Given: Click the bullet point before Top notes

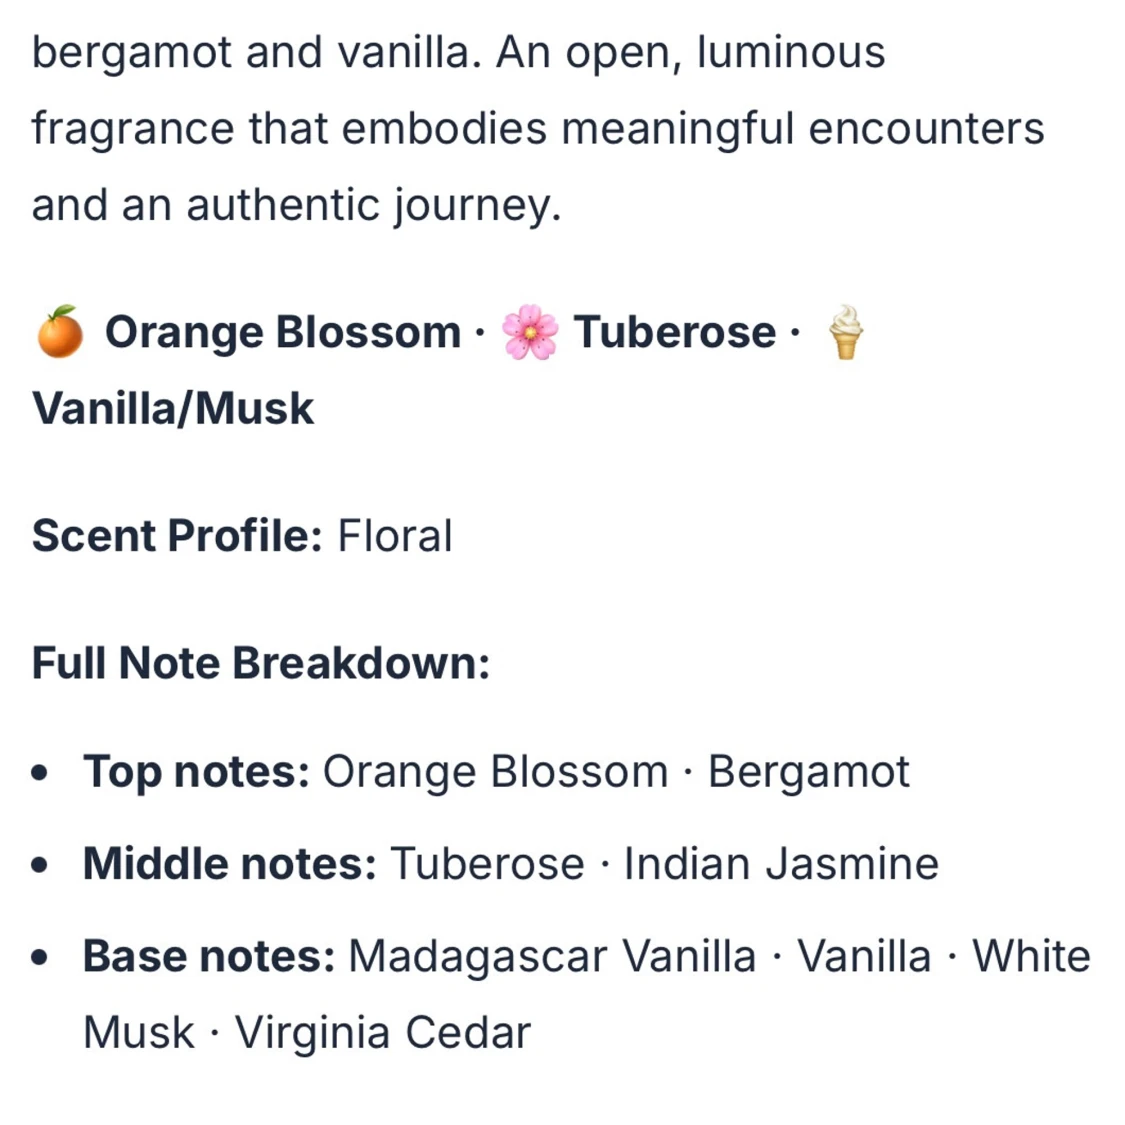Looking at the screenshot, I should tap(40, 773).
